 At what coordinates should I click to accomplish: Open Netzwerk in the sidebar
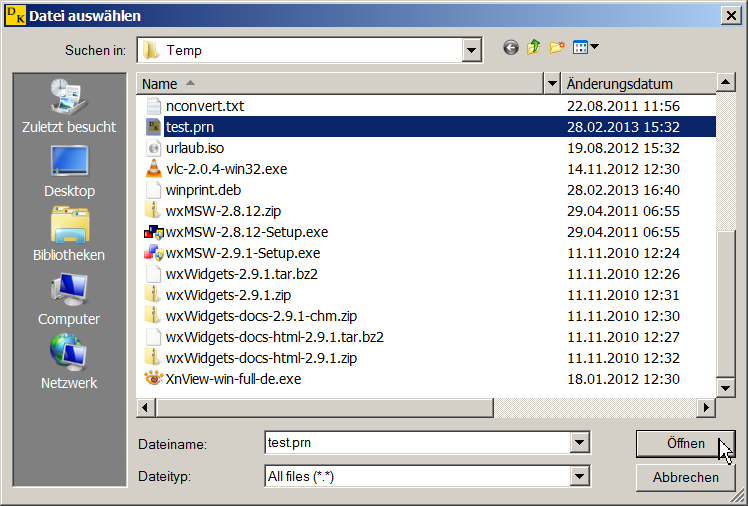point(69,363)
